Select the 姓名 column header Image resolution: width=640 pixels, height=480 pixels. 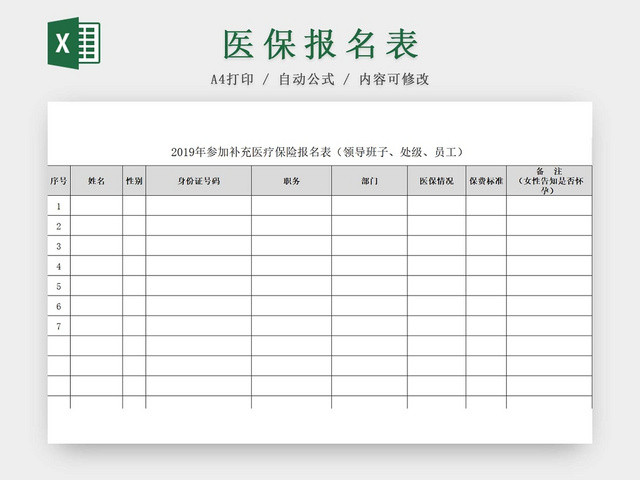pyautogui.click(x=96, y=180)
